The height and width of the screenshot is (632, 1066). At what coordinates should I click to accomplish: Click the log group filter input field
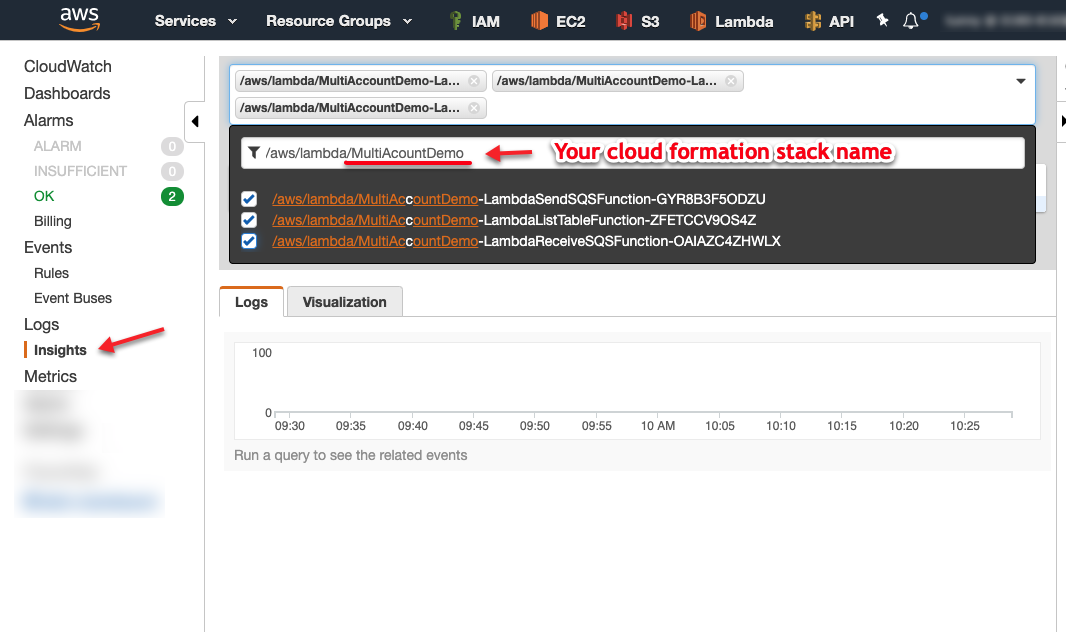click(632, 153)
